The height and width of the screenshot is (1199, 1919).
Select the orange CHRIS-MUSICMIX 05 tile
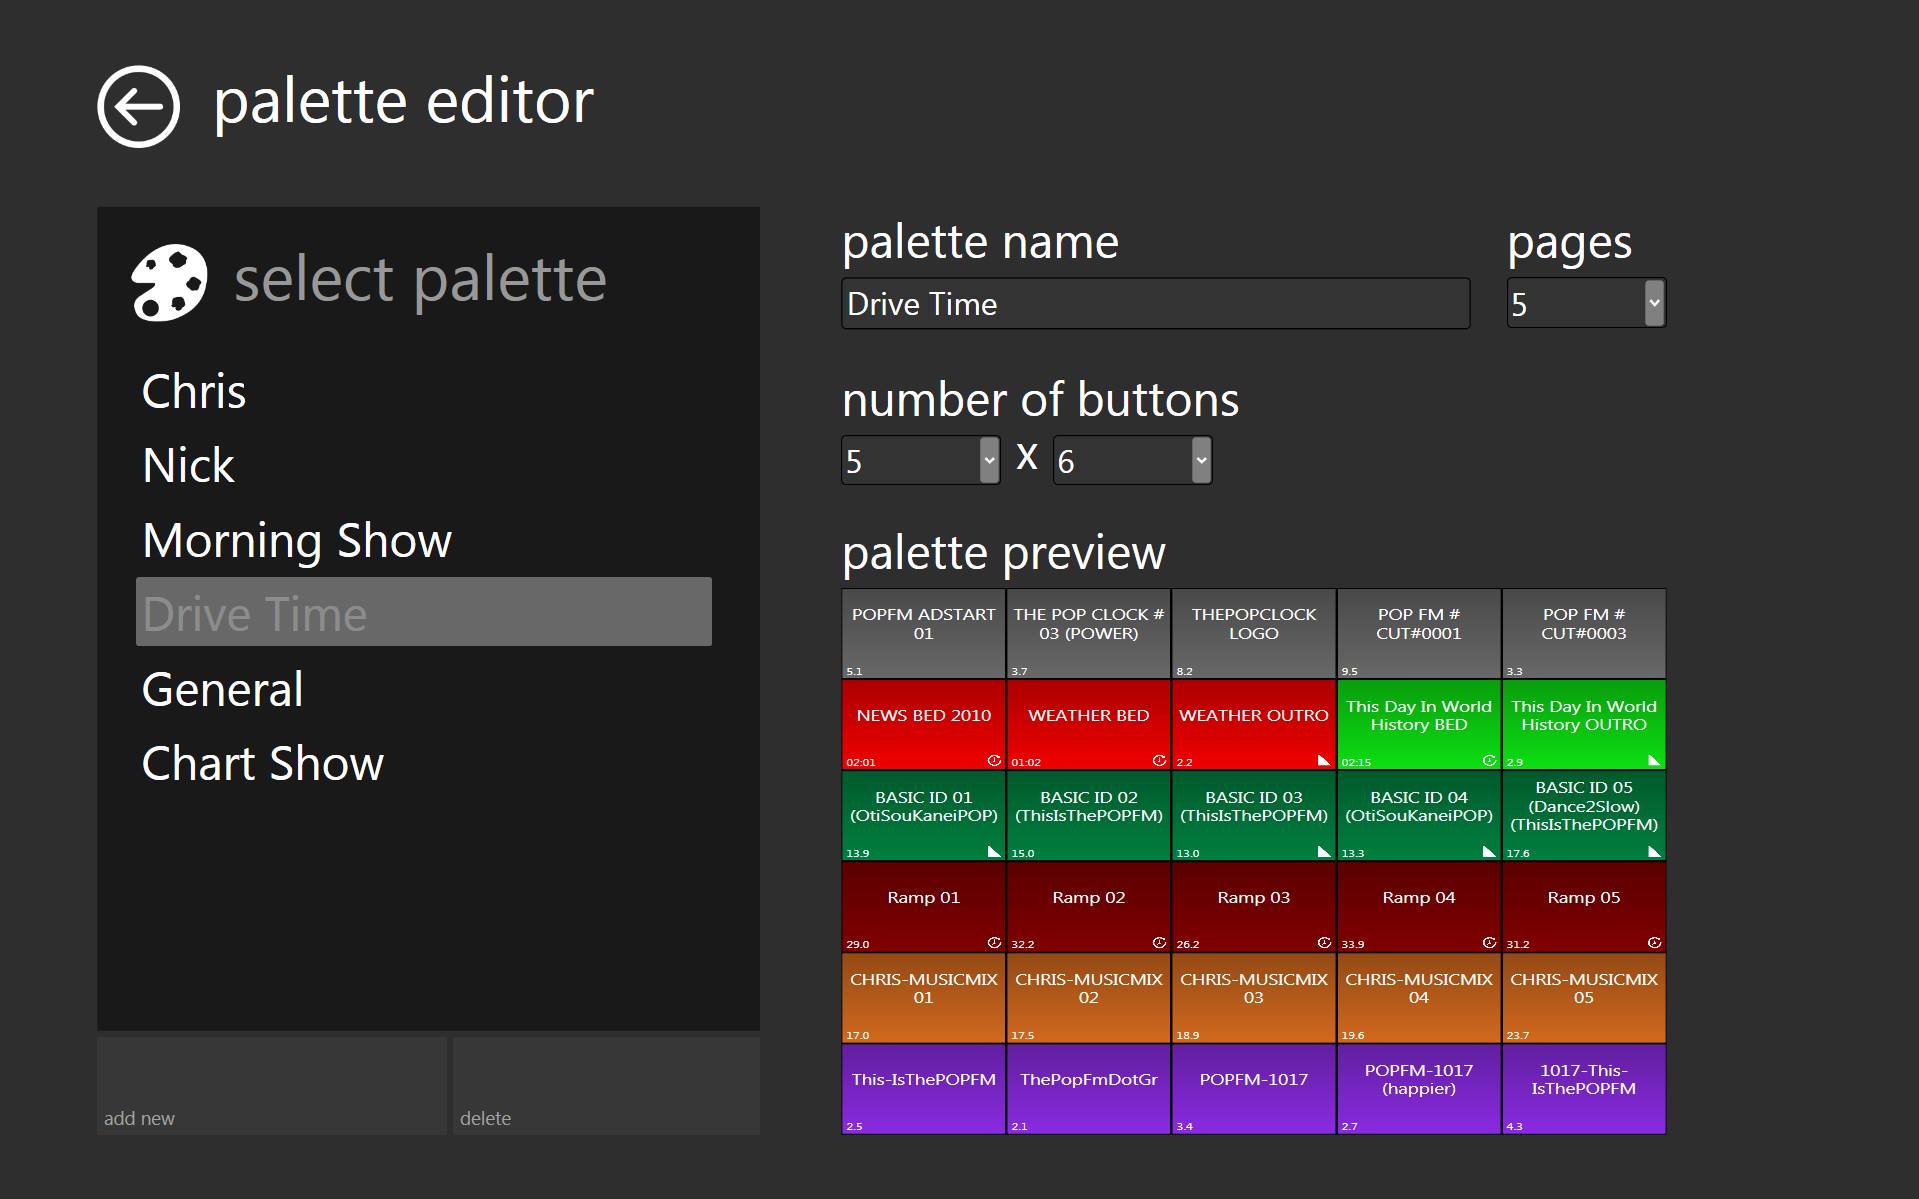[x=1583, y=997]
